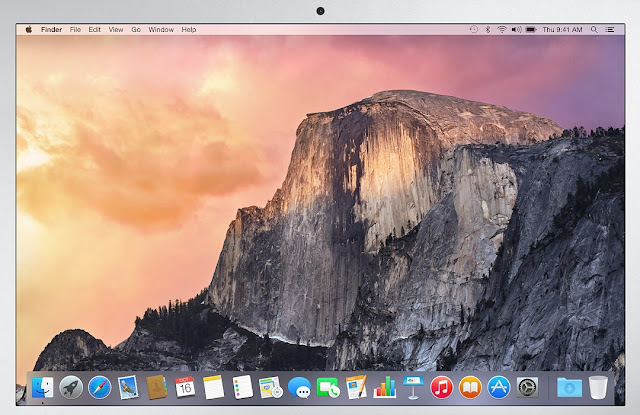Open Messages blue speech bubble
The image size is (640, 415).
(x=299, y=387)
